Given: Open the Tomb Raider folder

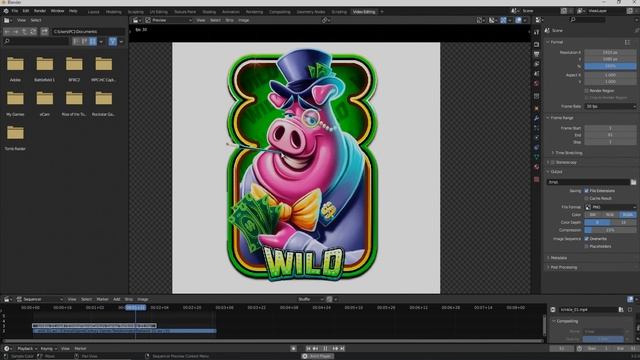Looking at the screenshot, I should click(x=15, y=137).
